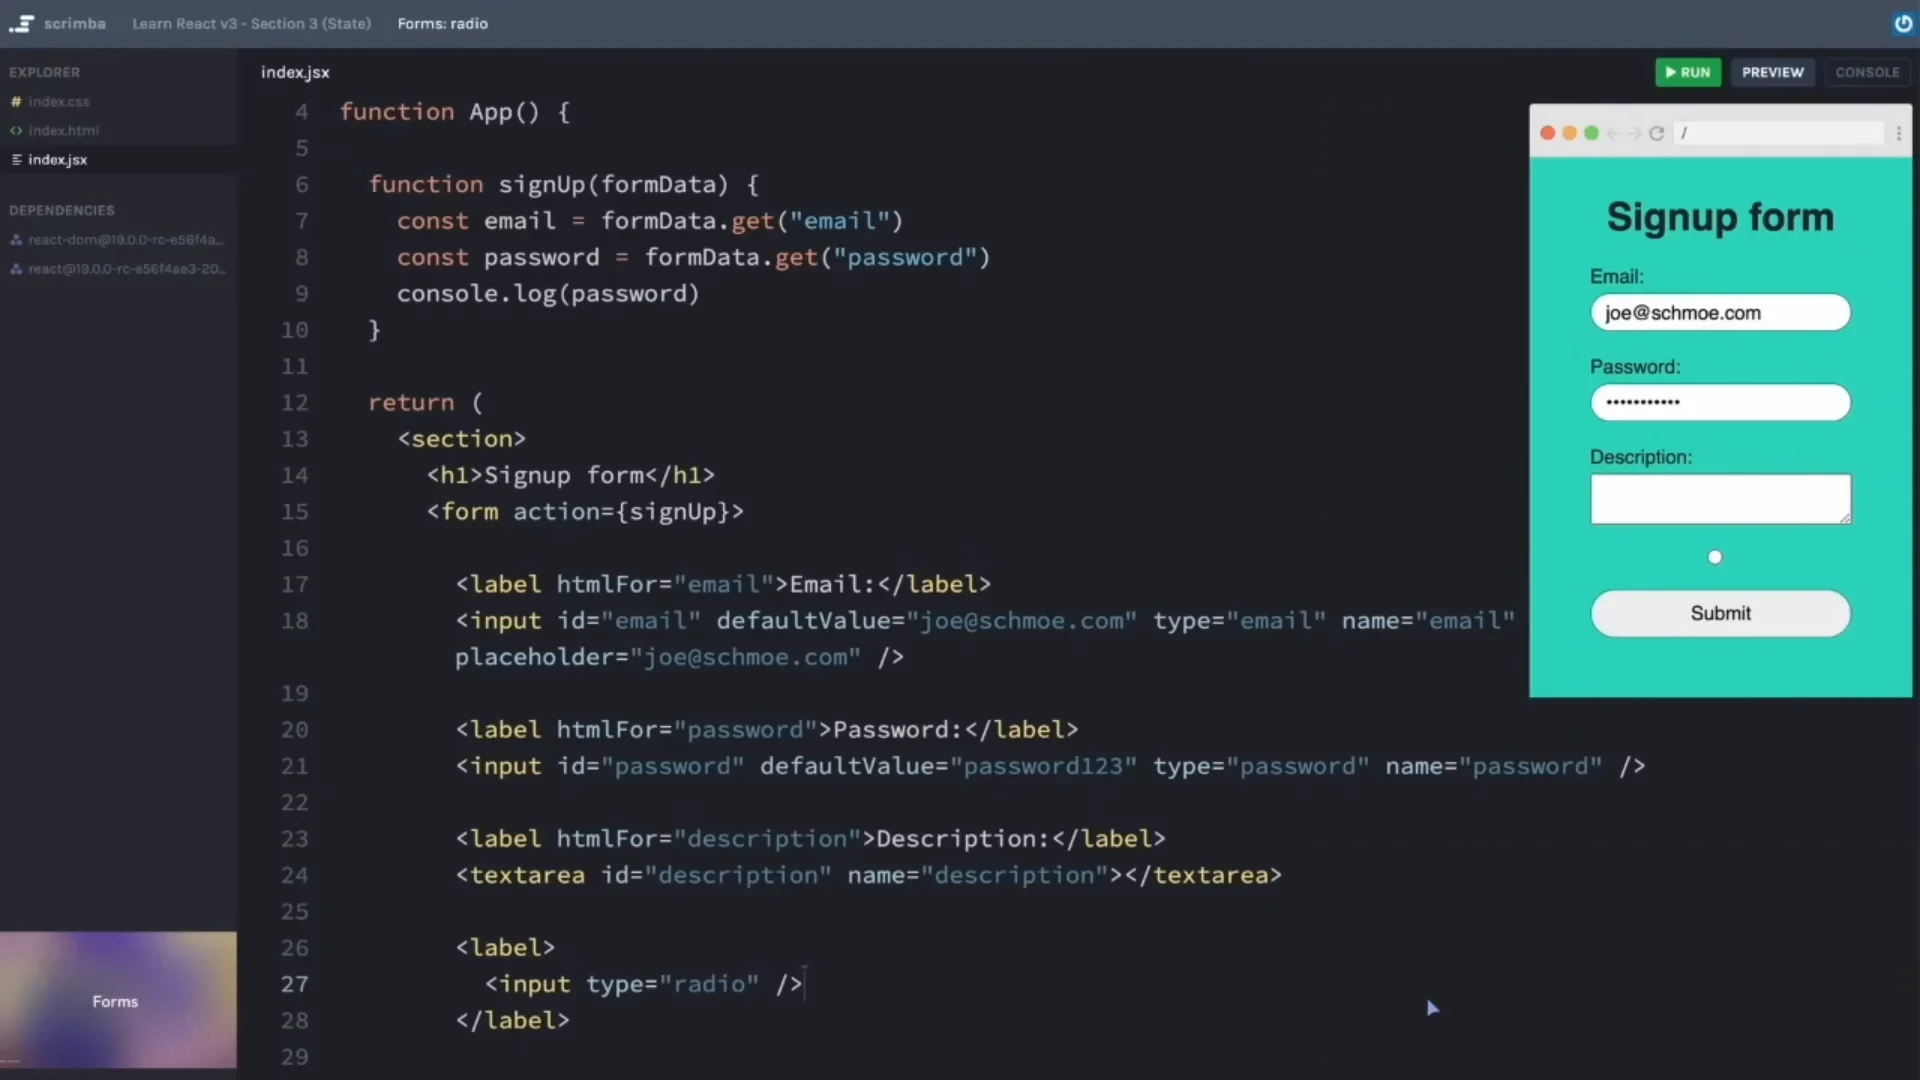The image size is (1920, 1080).
Task: Open the index.css file via its # icon
Action: click(x=16, y=101)
